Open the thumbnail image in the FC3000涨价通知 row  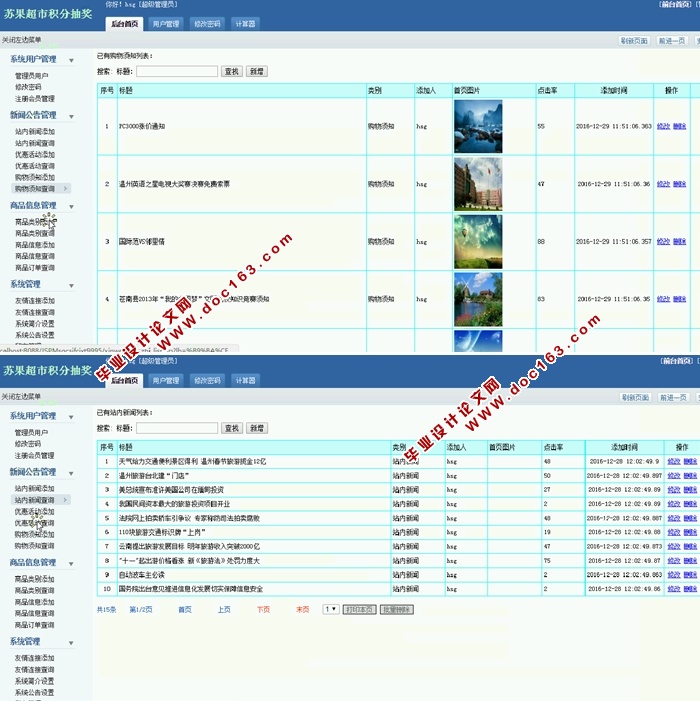point(478,126)
